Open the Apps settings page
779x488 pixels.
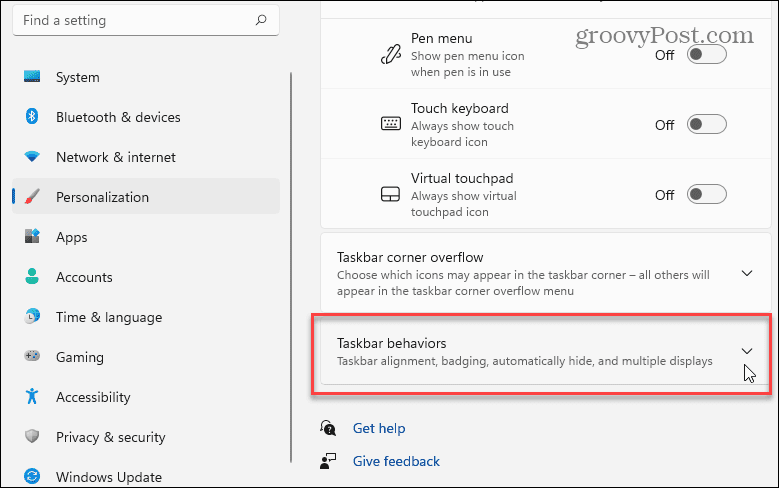(x=146, y=237)
